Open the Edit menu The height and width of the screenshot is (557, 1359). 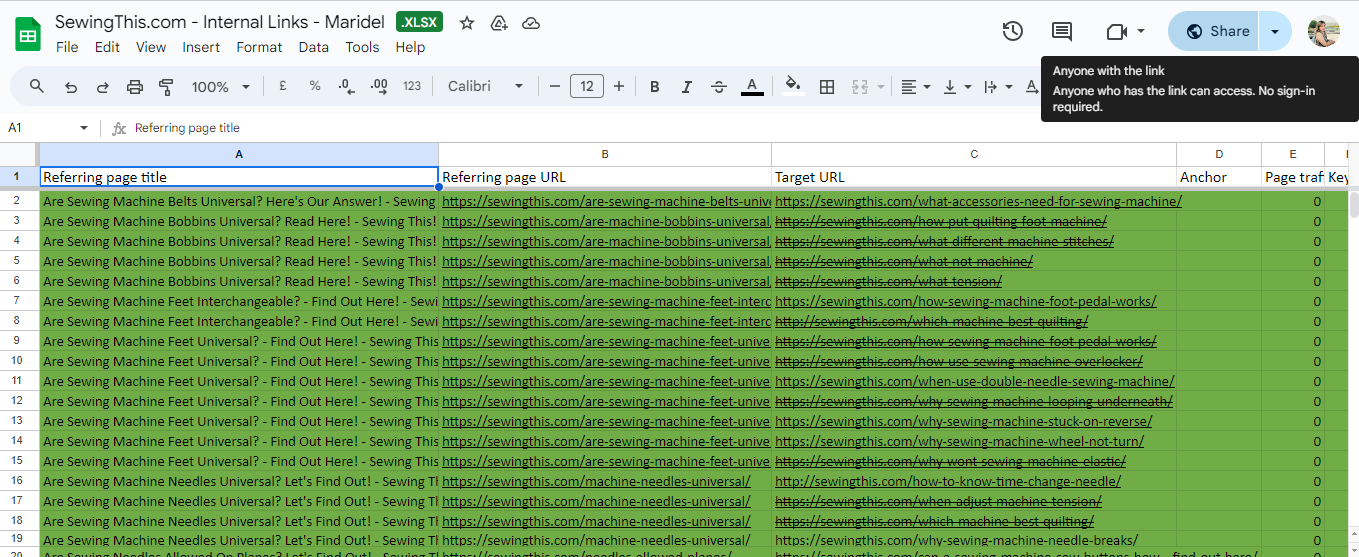pyautogui.click(x=107, y=47)
